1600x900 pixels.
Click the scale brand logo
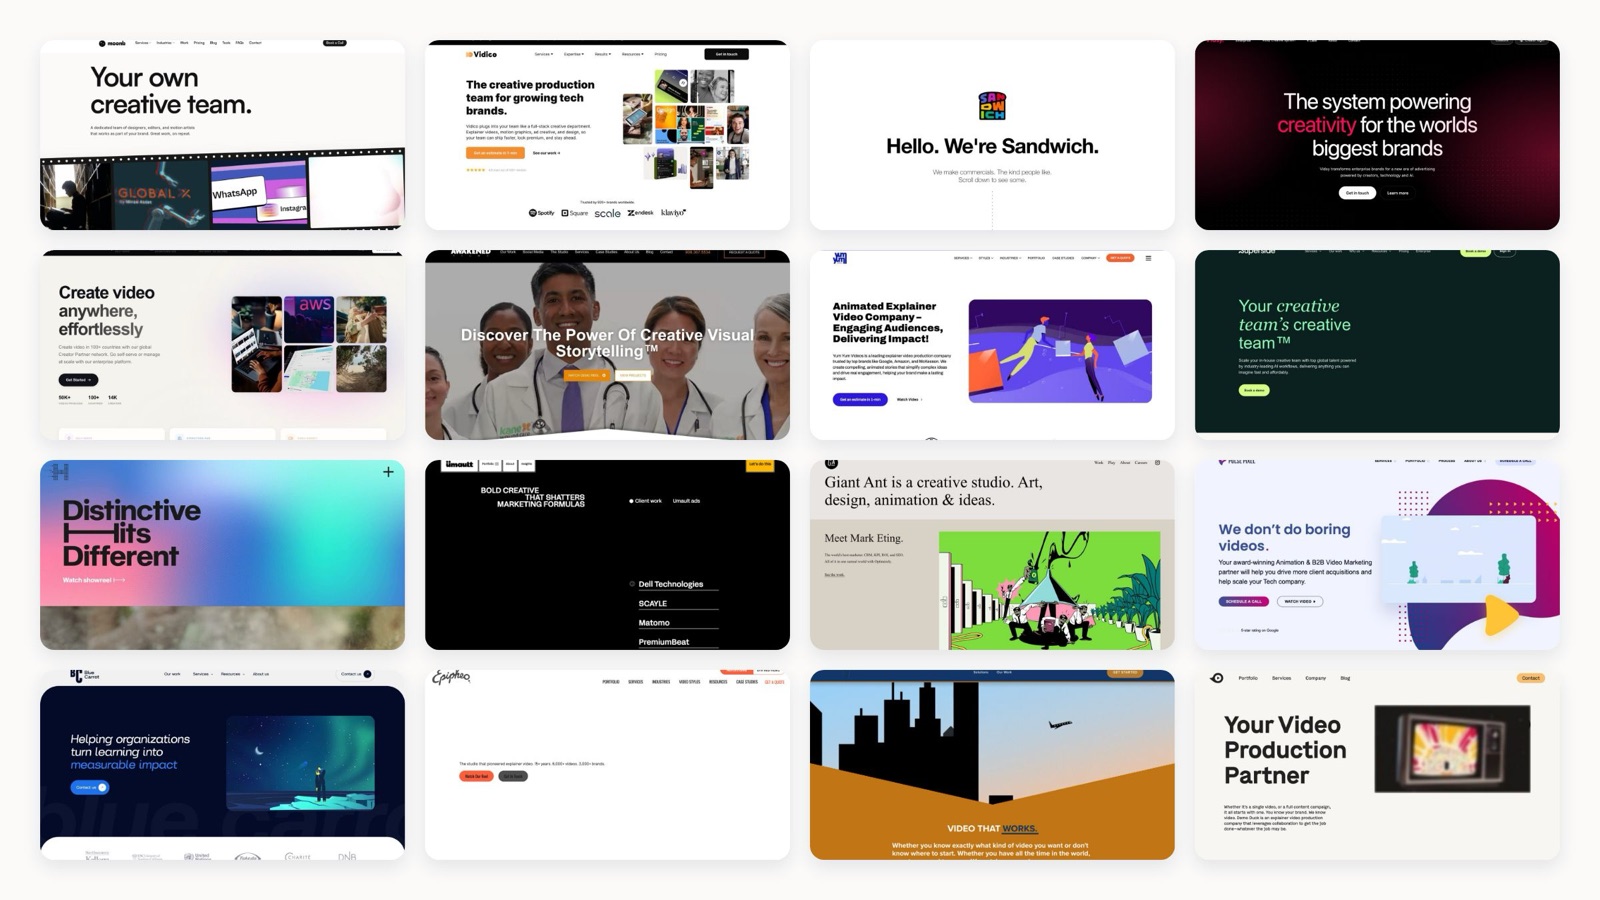click(x=607, y=213)
